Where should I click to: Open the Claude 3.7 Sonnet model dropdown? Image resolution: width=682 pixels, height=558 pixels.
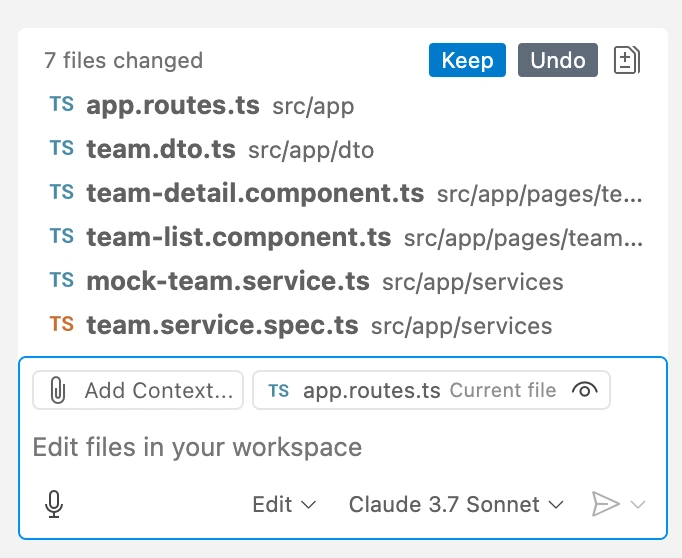click(x=456, y=505)
